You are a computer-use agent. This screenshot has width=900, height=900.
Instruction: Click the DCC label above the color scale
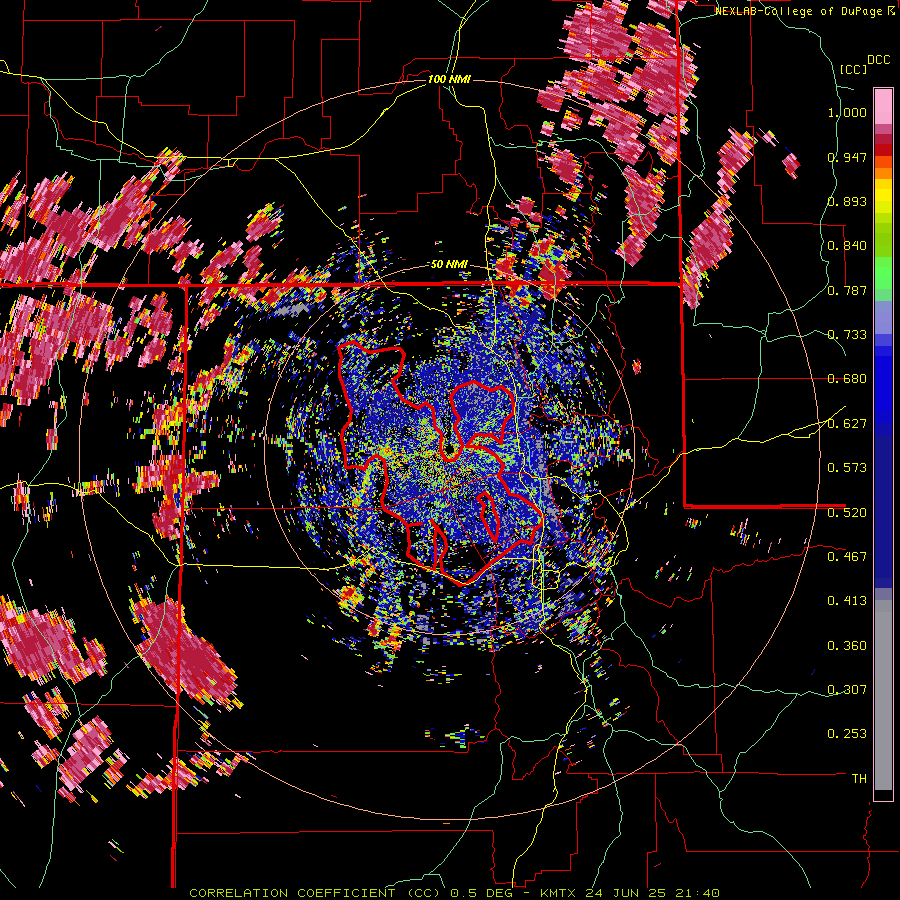click(x=878, y=60)
